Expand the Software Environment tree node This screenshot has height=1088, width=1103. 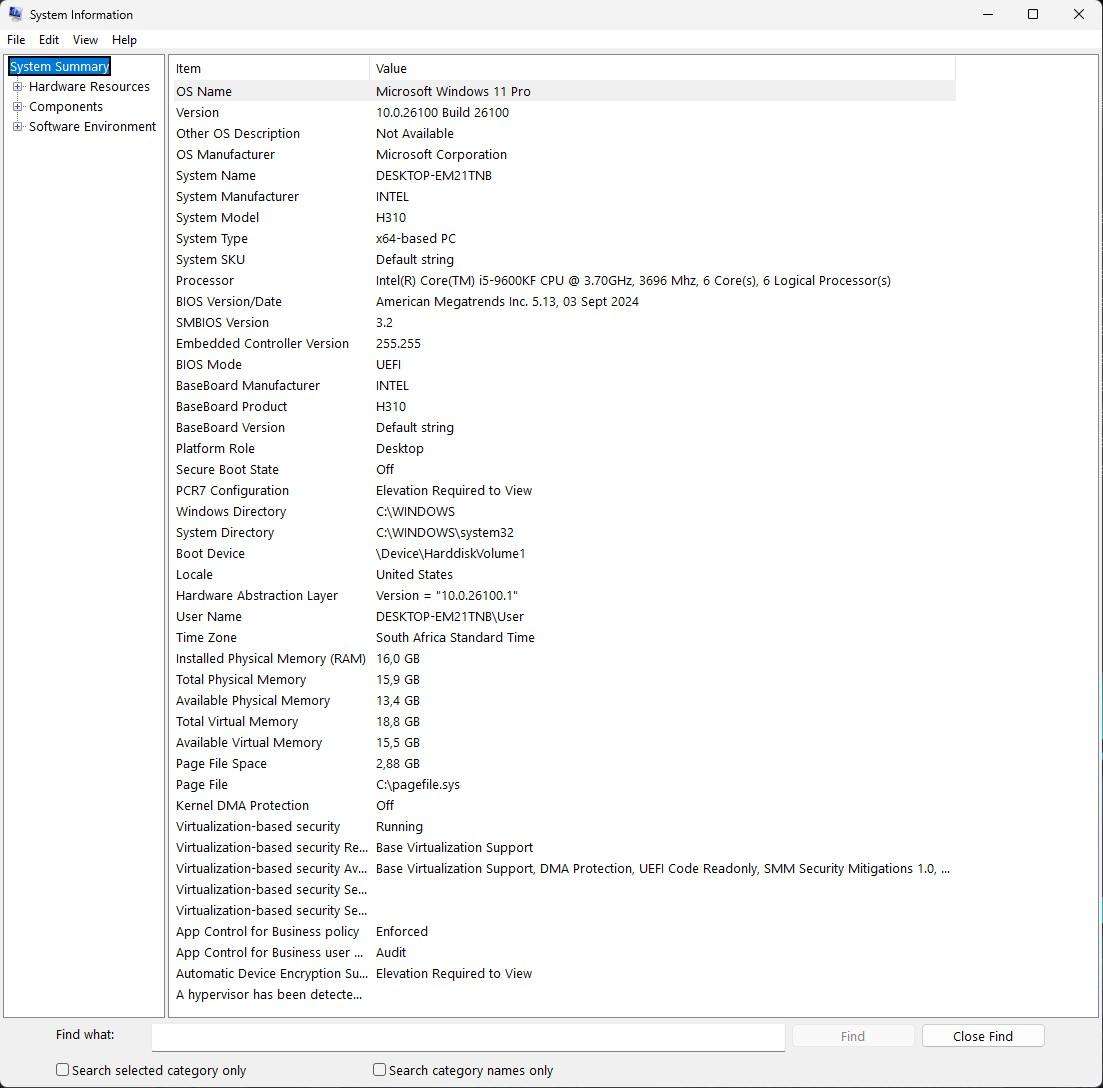pyautogui.click(x=17, y=127)
